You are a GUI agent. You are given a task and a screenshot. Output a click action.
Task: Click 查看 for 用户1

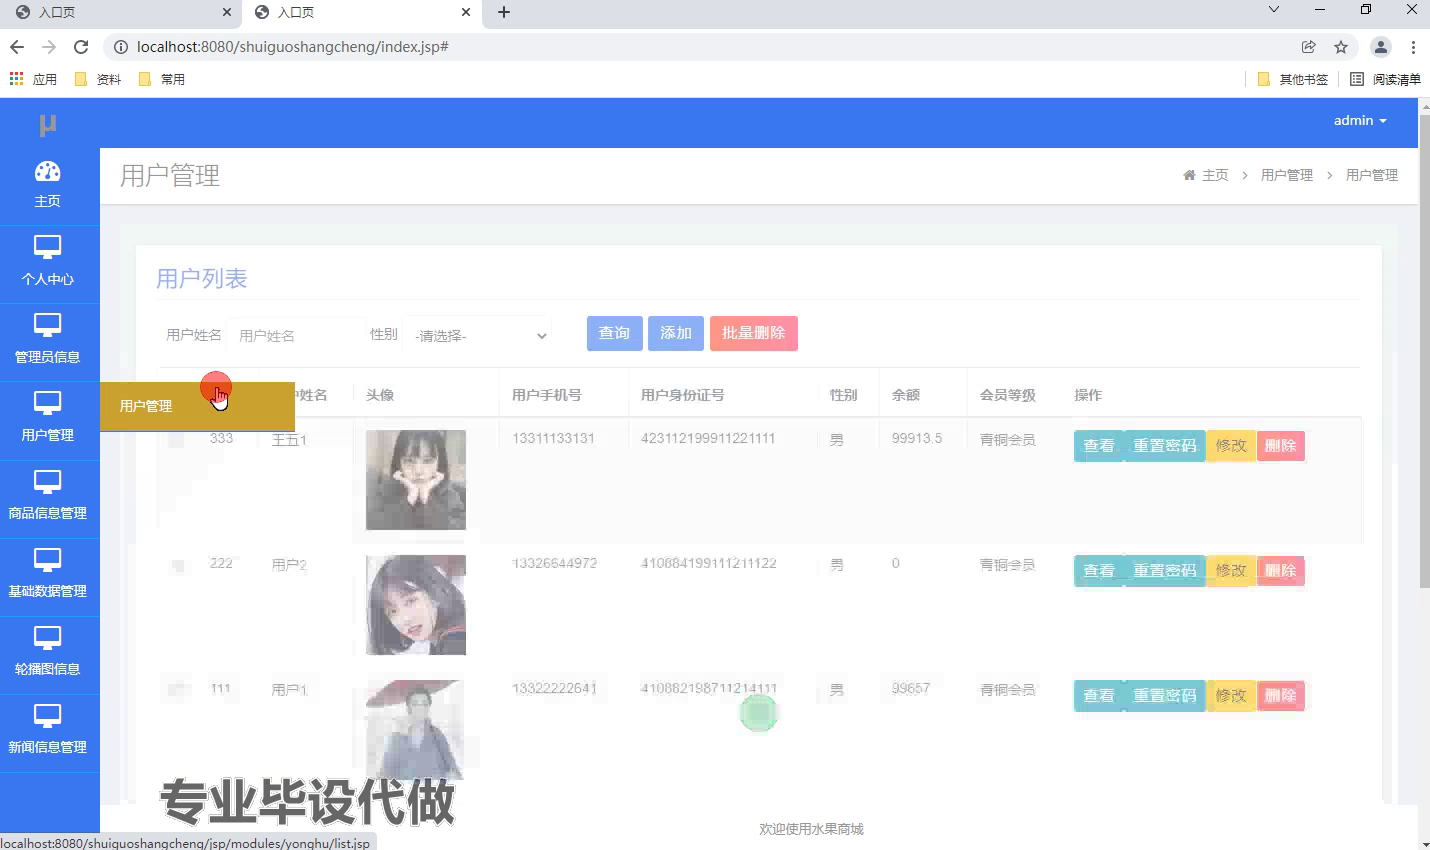point(1099,696)
